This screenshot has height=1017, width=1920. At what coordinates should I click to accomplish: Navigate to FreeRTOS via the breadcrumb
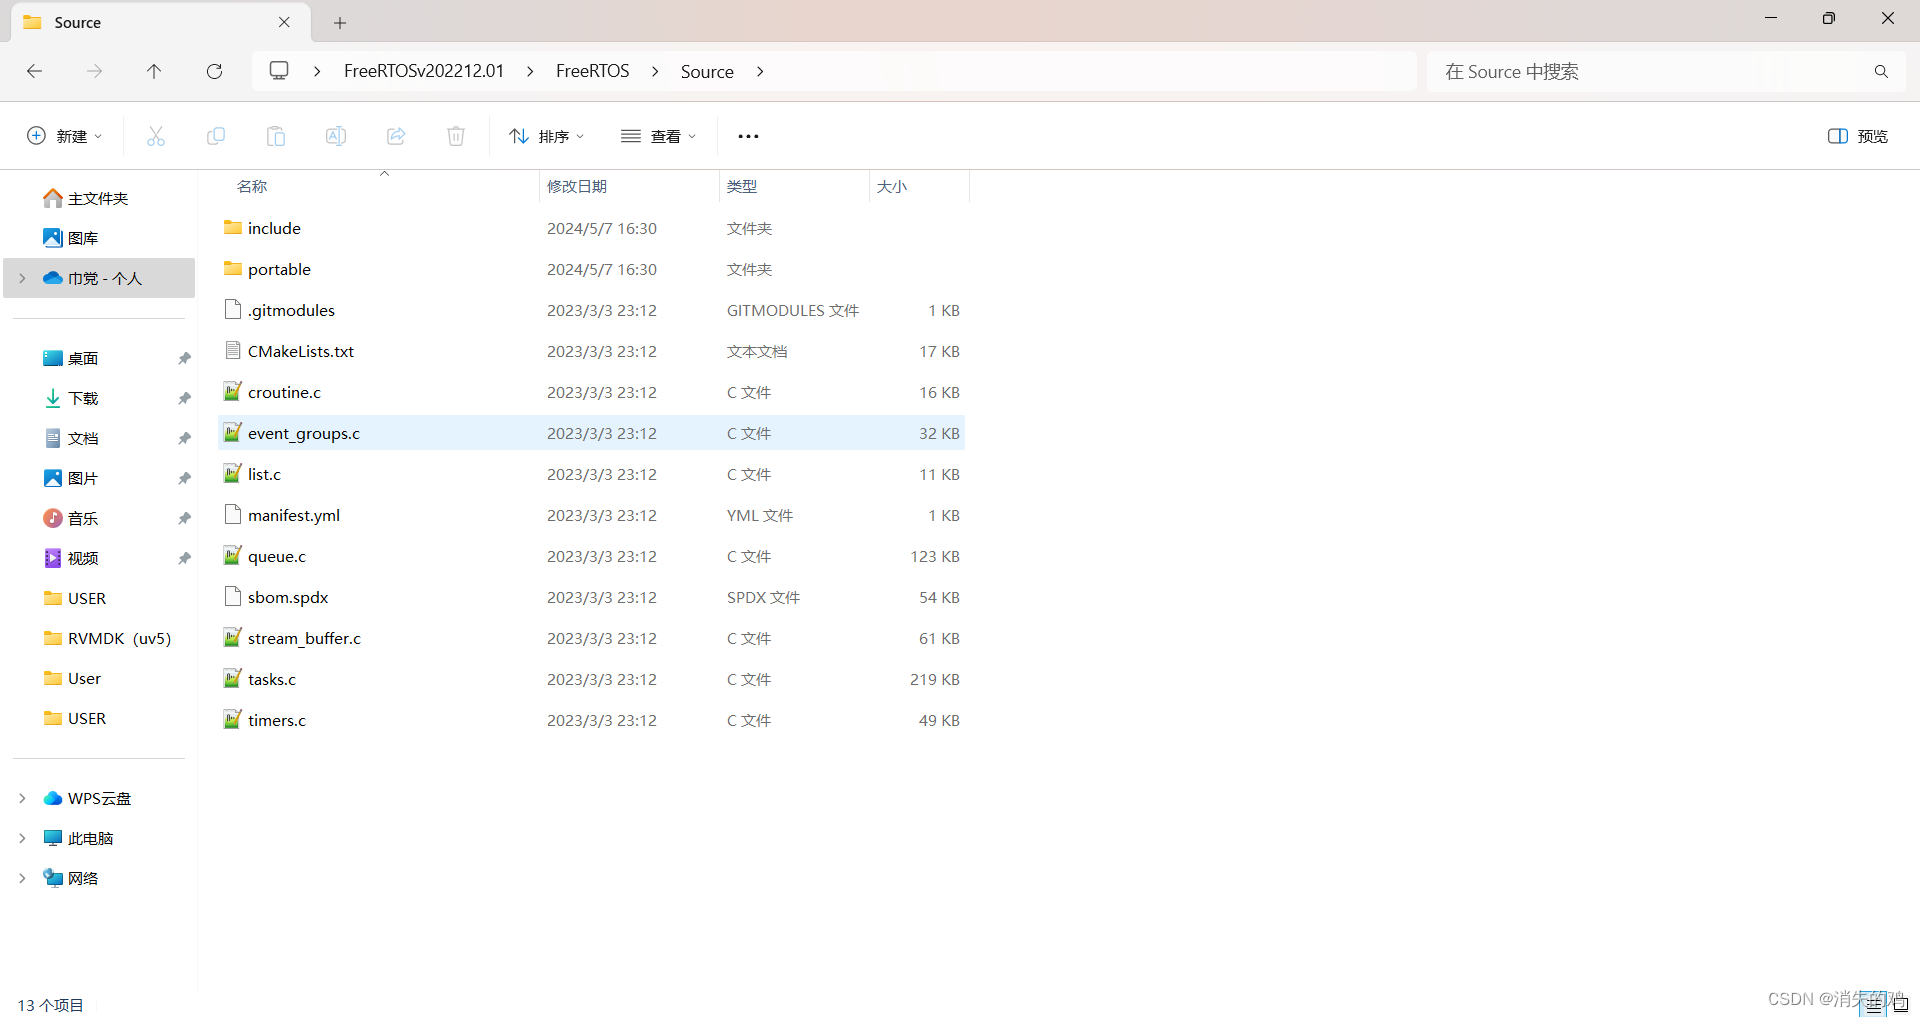click(593, 71)
